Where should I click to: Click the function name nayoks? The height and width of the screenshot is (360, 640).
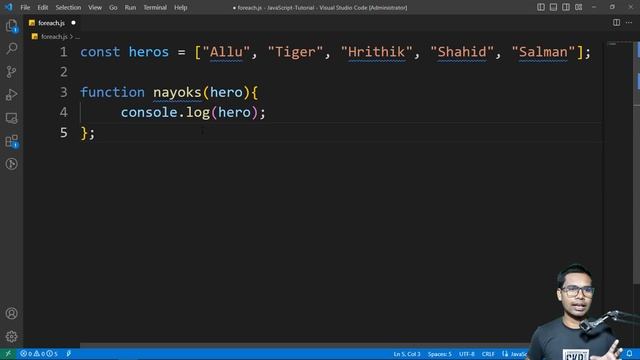[177, 93]
